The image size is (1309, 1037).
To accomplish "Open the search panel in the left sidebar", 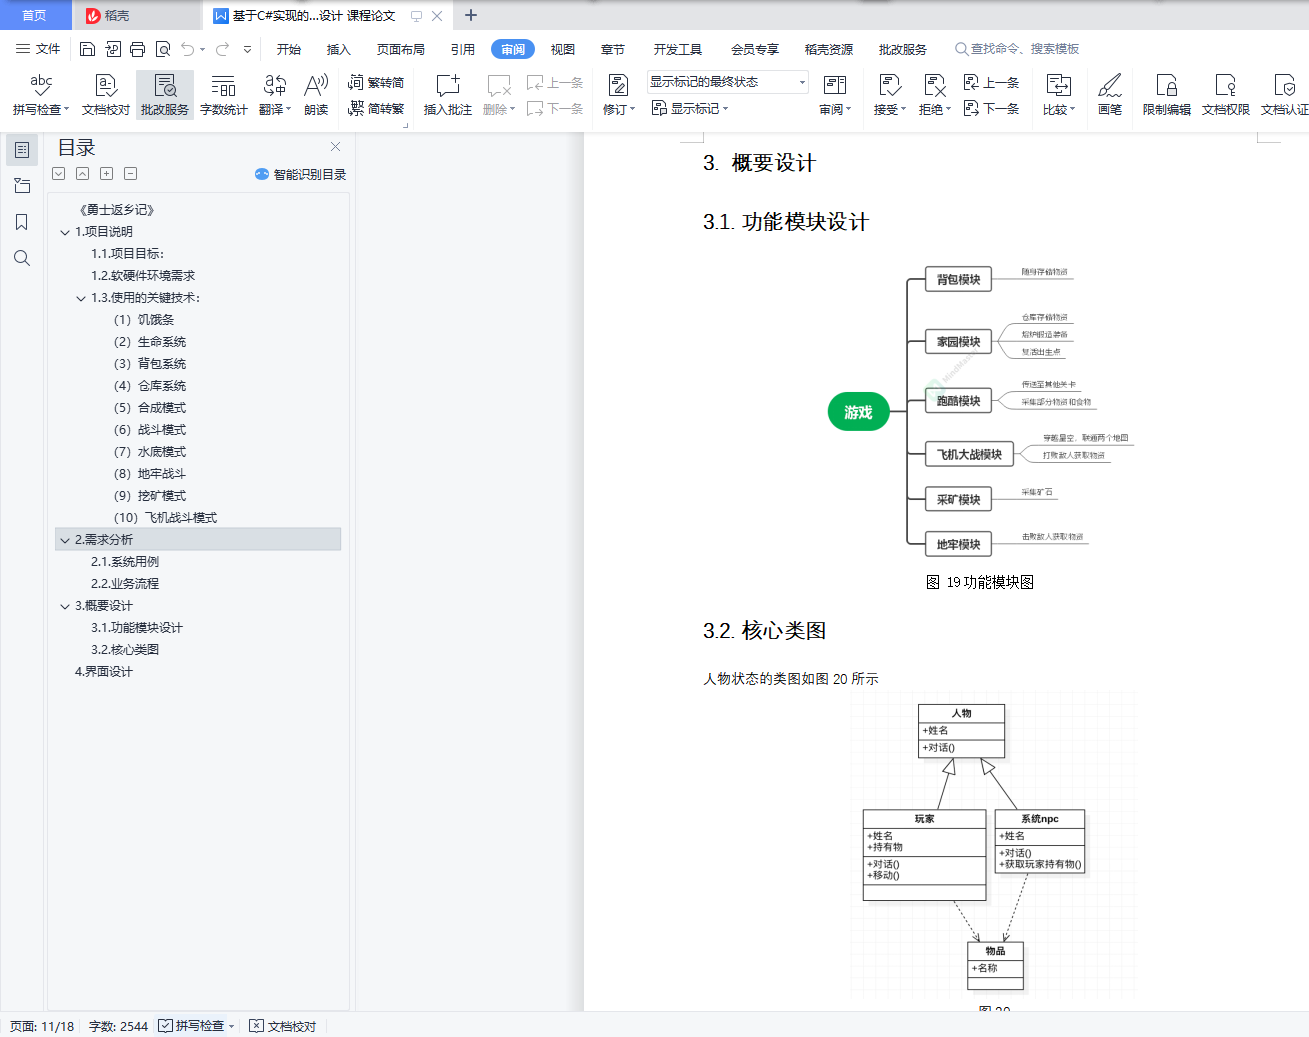I will click(x=22, y=258).
